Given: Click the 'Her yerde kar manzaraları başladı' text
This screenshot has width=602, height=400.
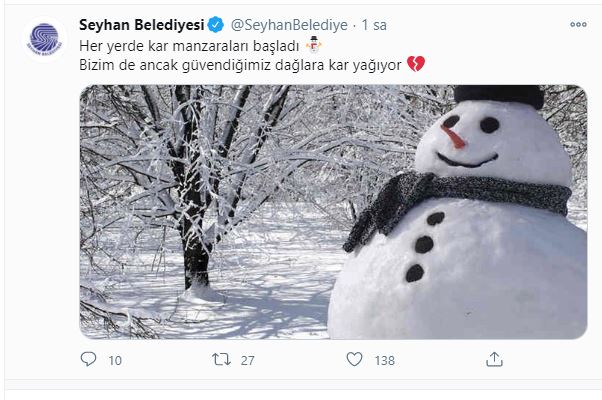Looking at the screenshot, I should point(189,46).
